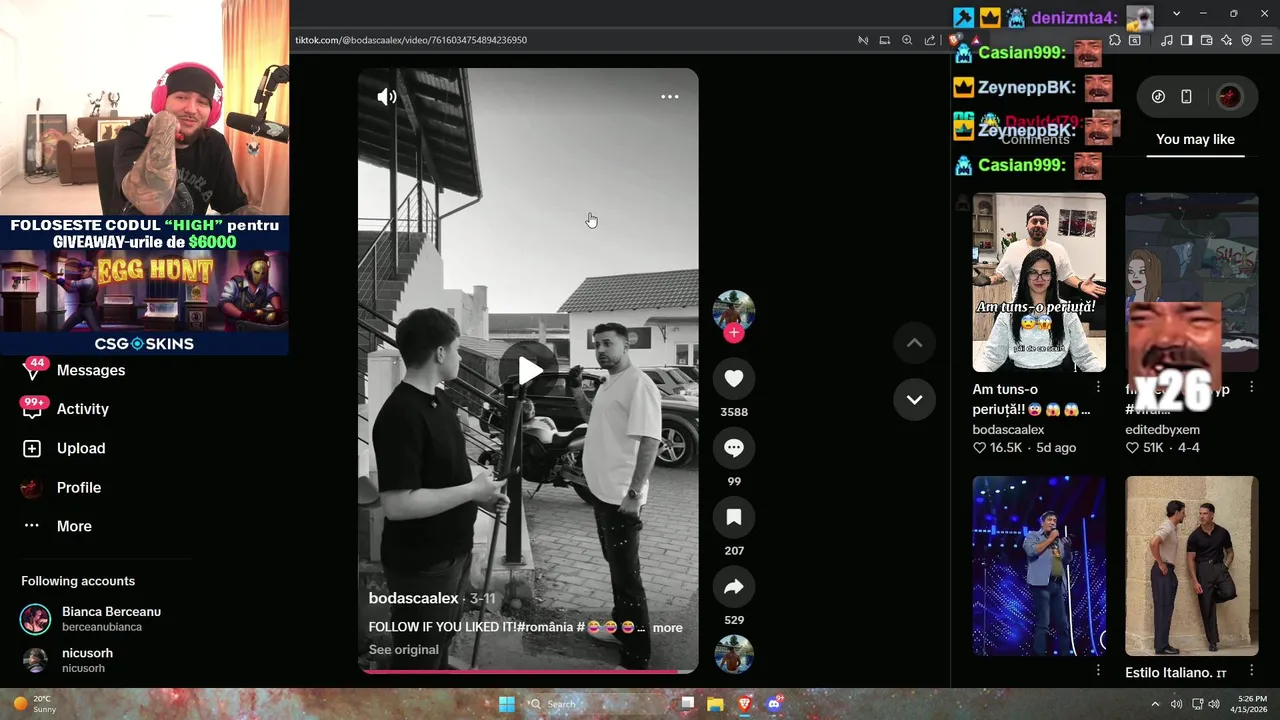Open the browser hamburger menu
Viewport: 1280px width, 720px height.
[1267, 40]
